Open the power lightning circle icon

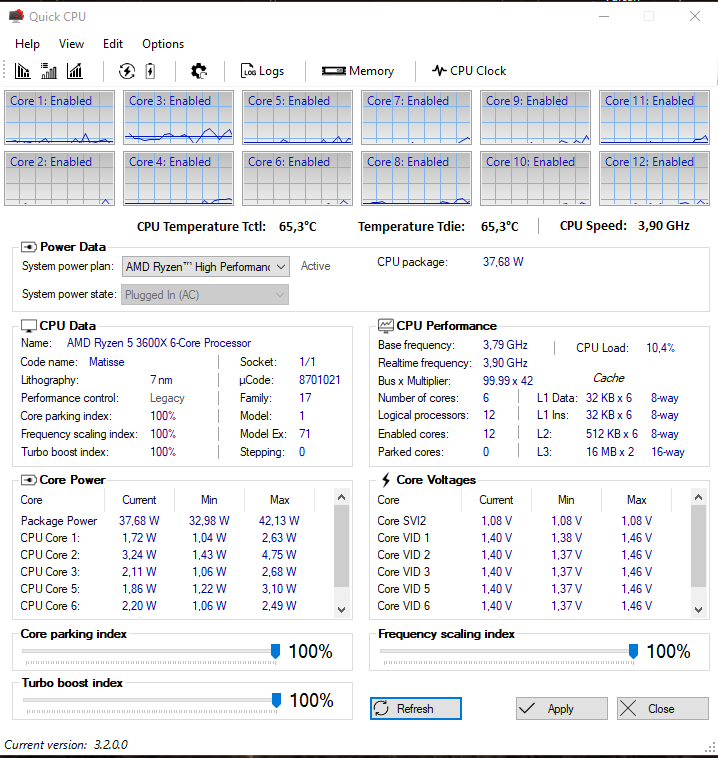127,71
